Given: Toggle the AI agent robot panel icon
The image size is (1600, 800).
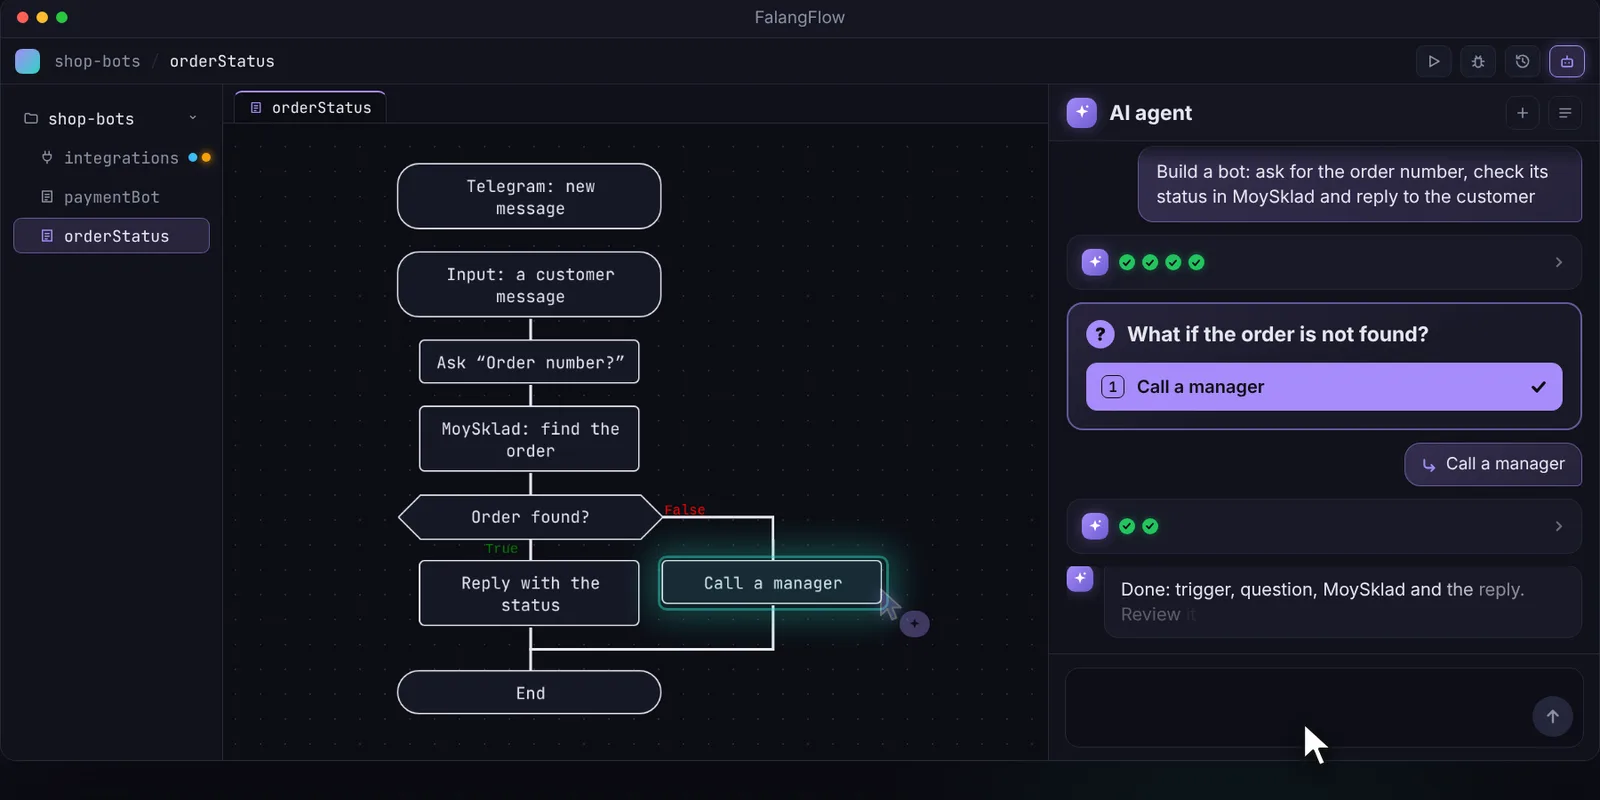Looking at the screenshot, I should pos(1567,61).
